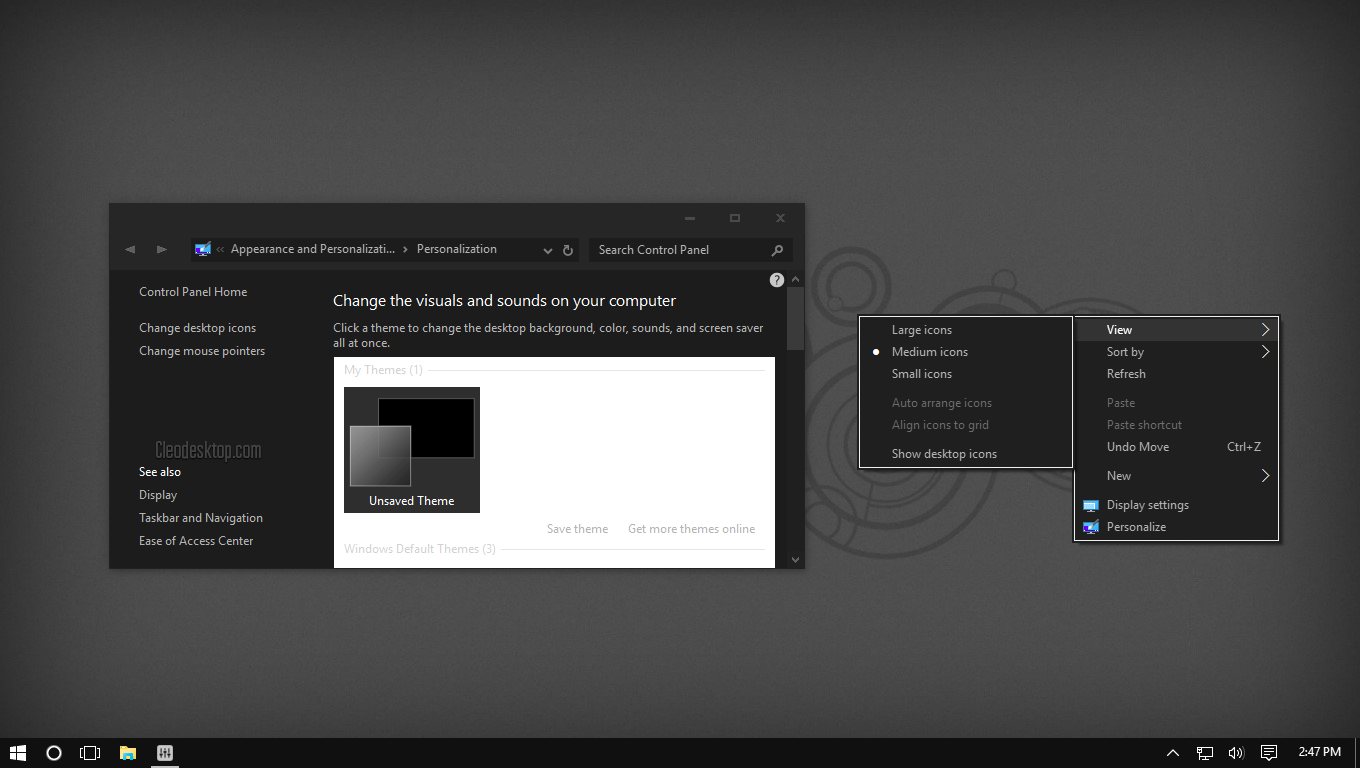Open File Explorer from the taskbar

[x=128, y=753]
